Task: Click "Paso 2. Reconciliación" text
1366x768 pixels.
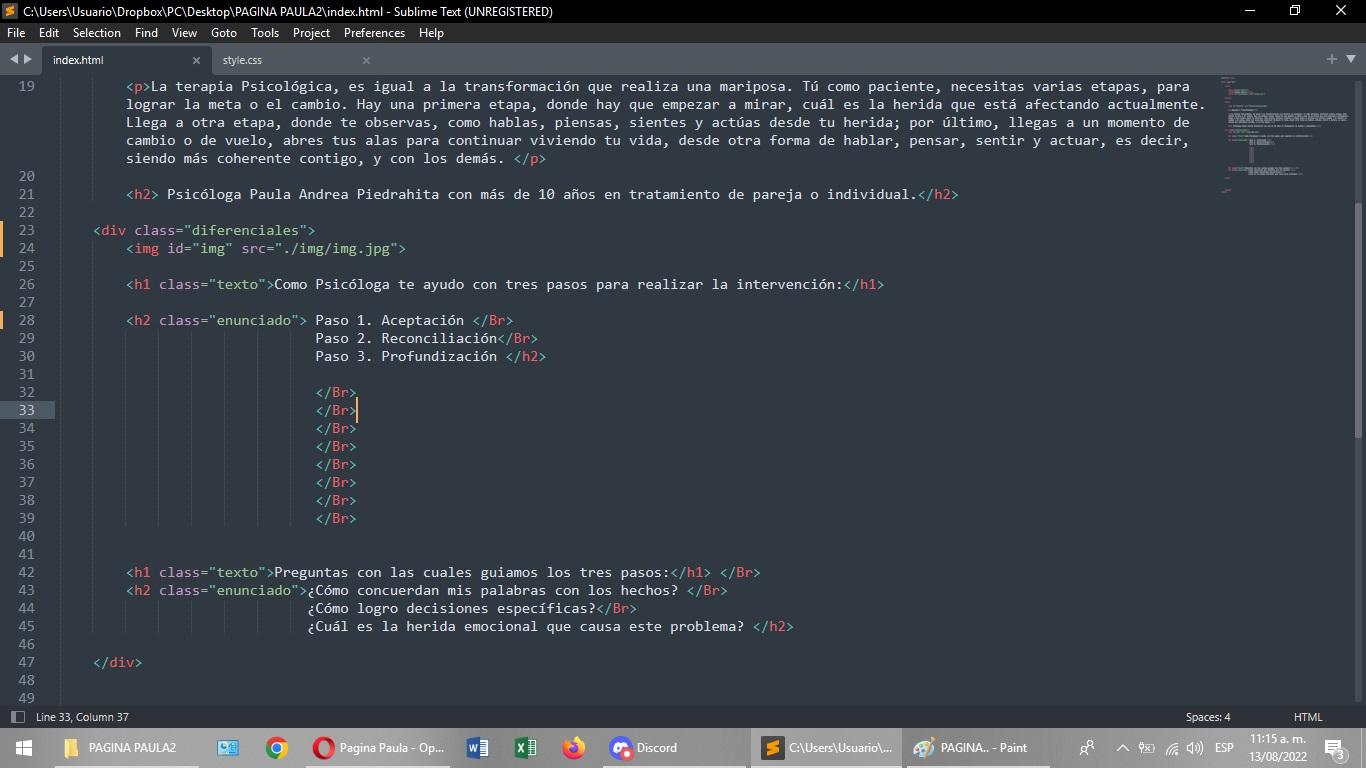Action: tap(406, 338)
